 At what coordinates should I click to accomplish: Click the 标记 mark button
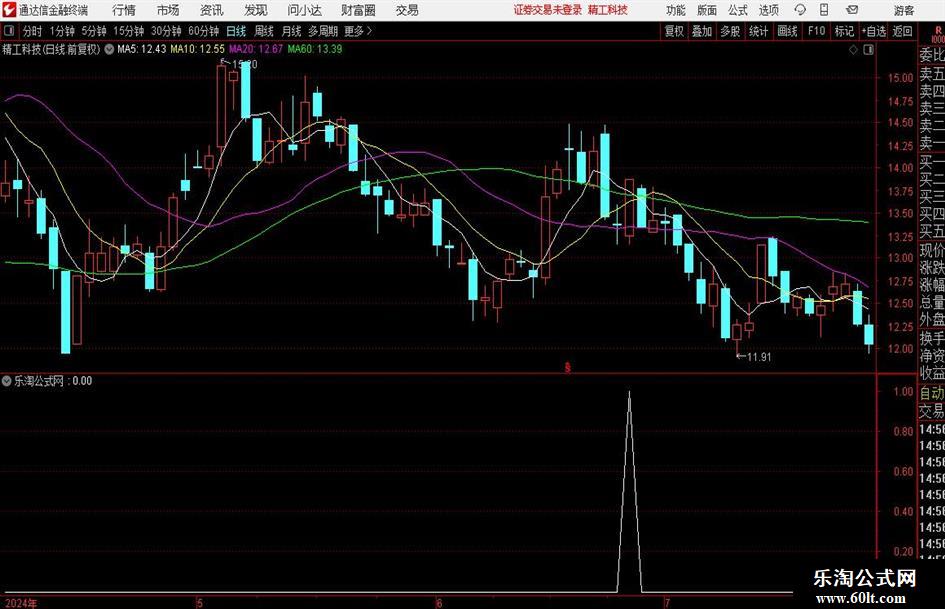click(x=844, y=31)
